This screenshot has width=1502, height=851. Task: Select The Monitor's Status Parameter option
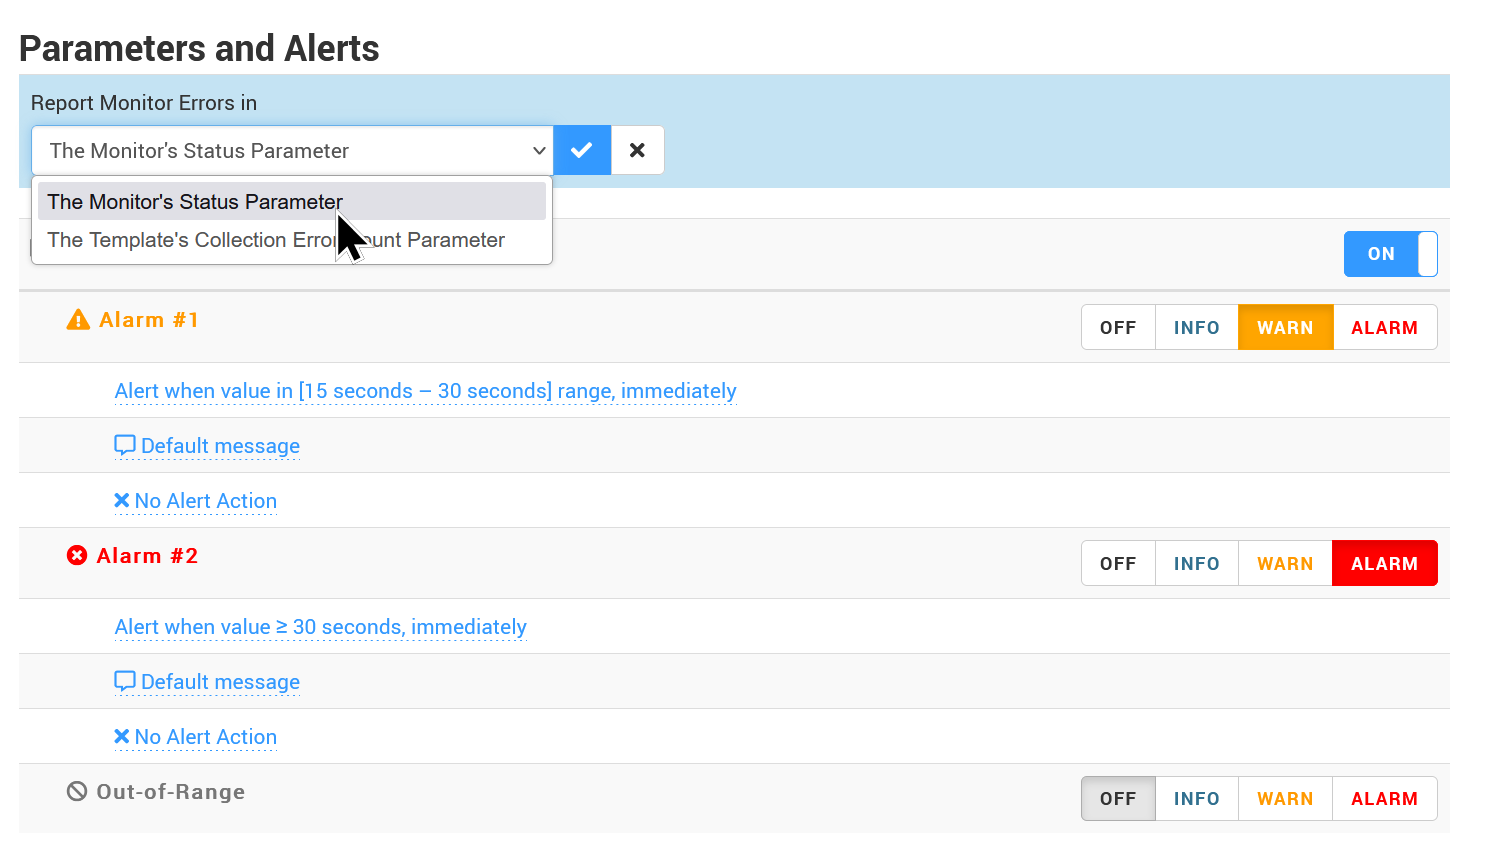(x=195, y=202)
